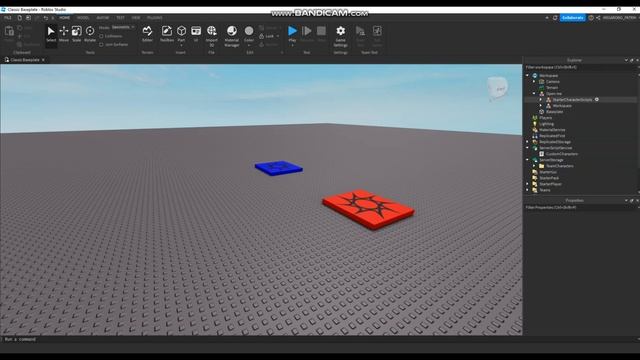
Task: Click the plus icon beside StarterCharacterScripts
Action: pyautogui.click(x=597, y=100)
